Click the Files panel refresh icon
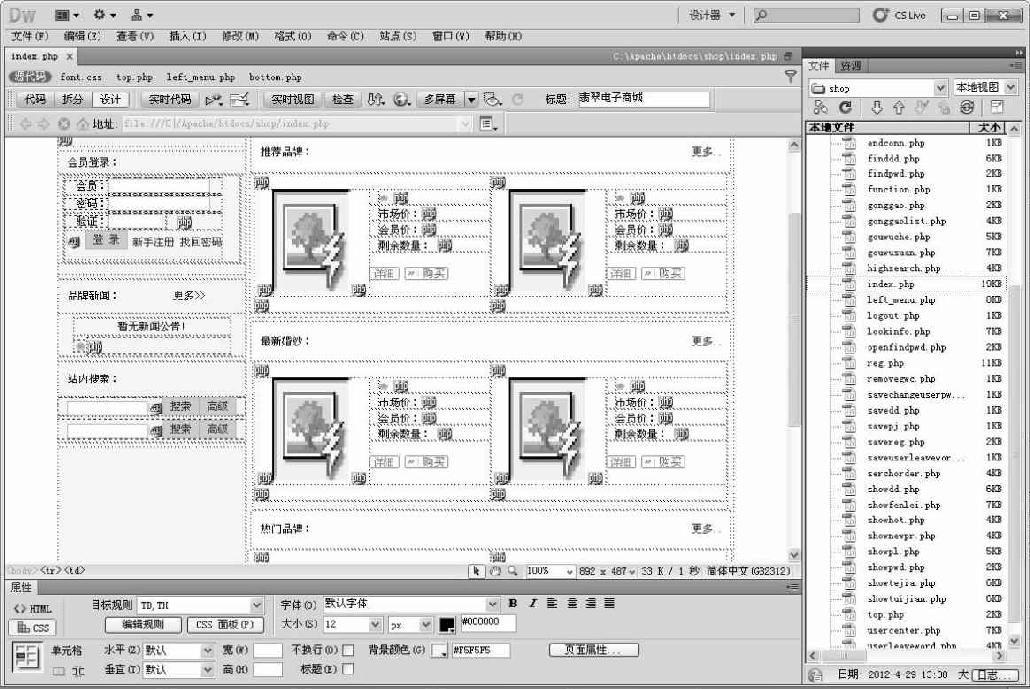Viewport: 1030px width, 689px height. point(845,107)
